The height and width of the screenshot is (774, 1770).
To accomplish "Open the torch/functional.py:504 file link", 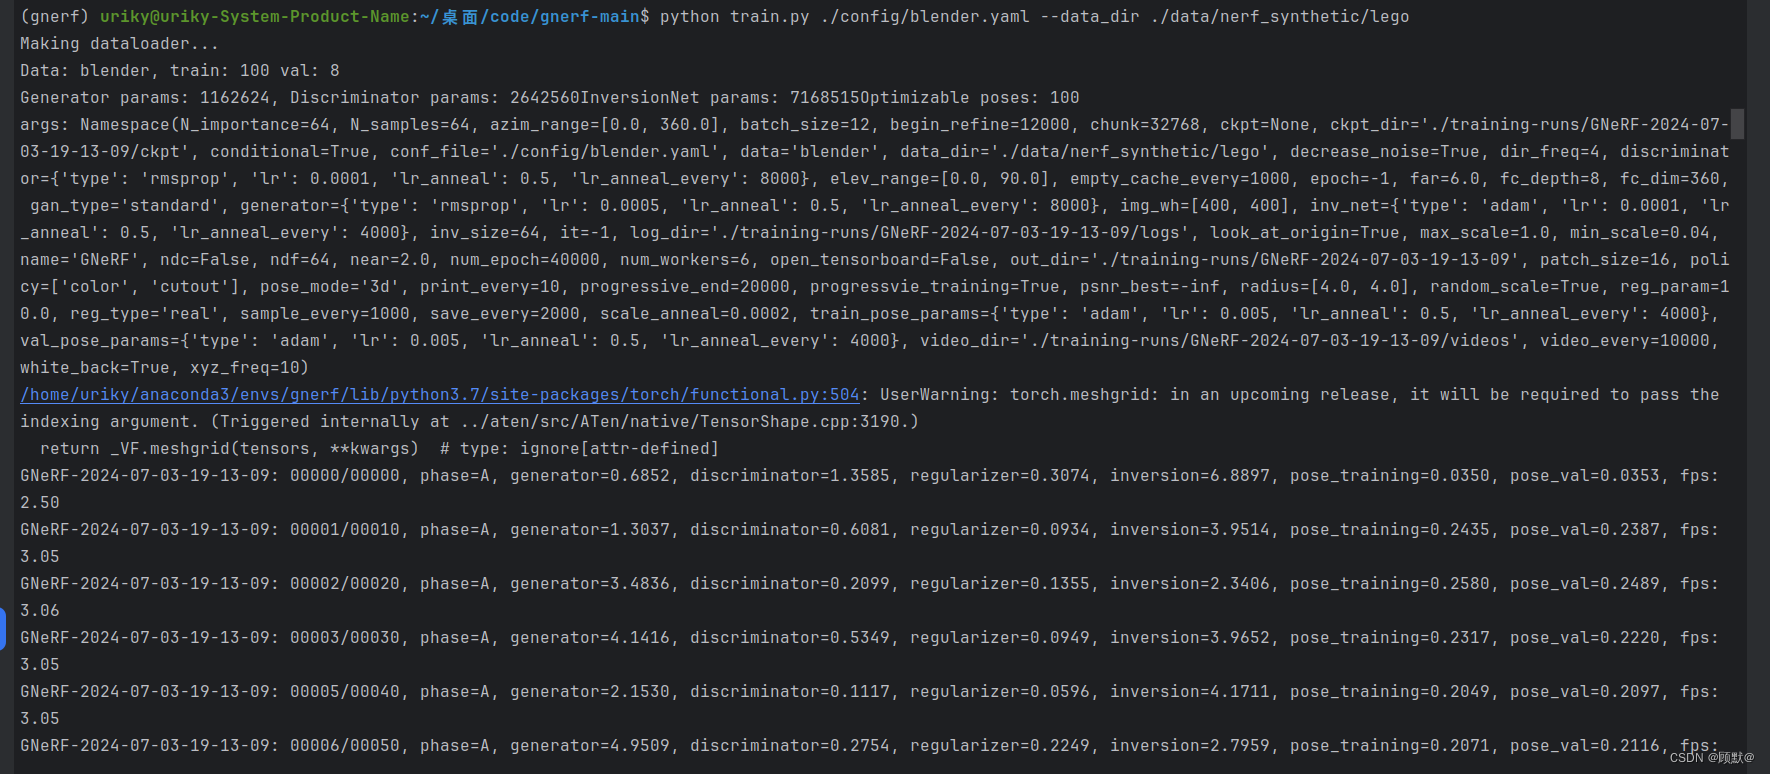I will click(440, 395).
